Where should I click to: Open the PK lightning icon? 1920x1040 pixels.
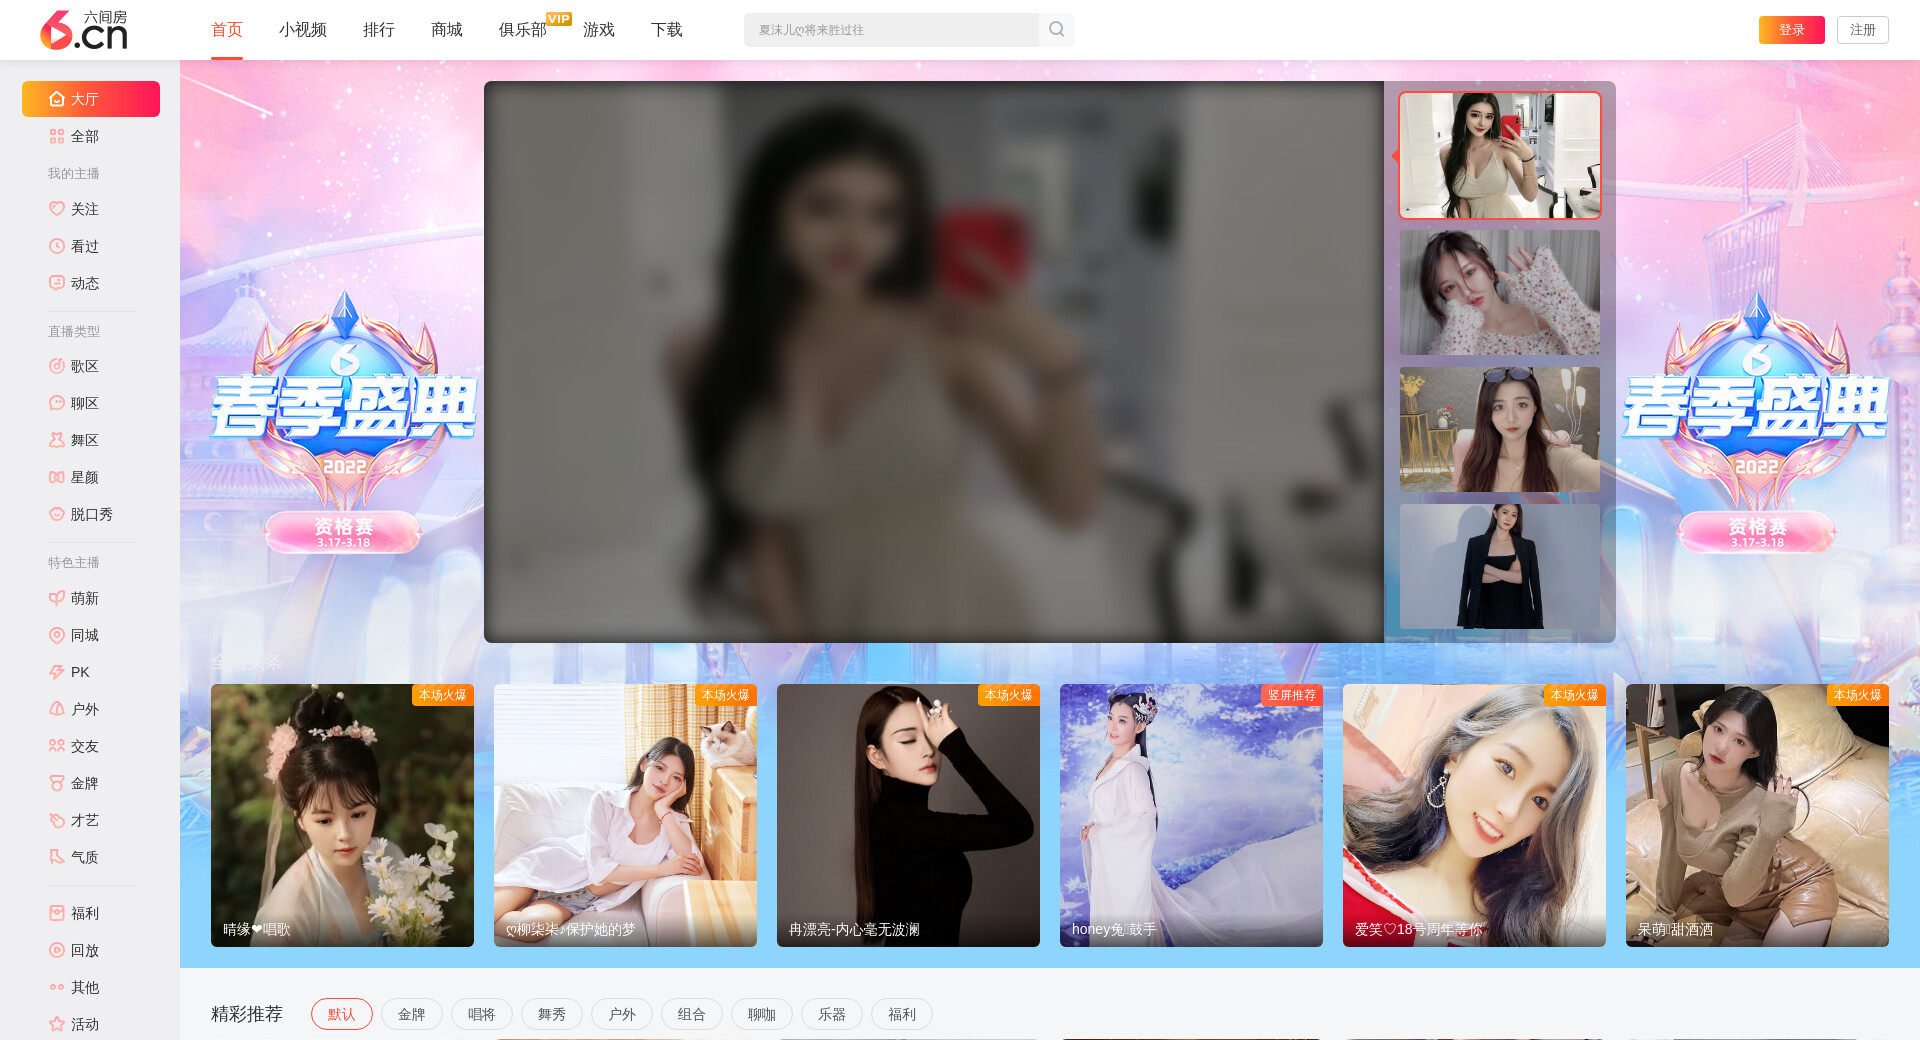point(57,672)
